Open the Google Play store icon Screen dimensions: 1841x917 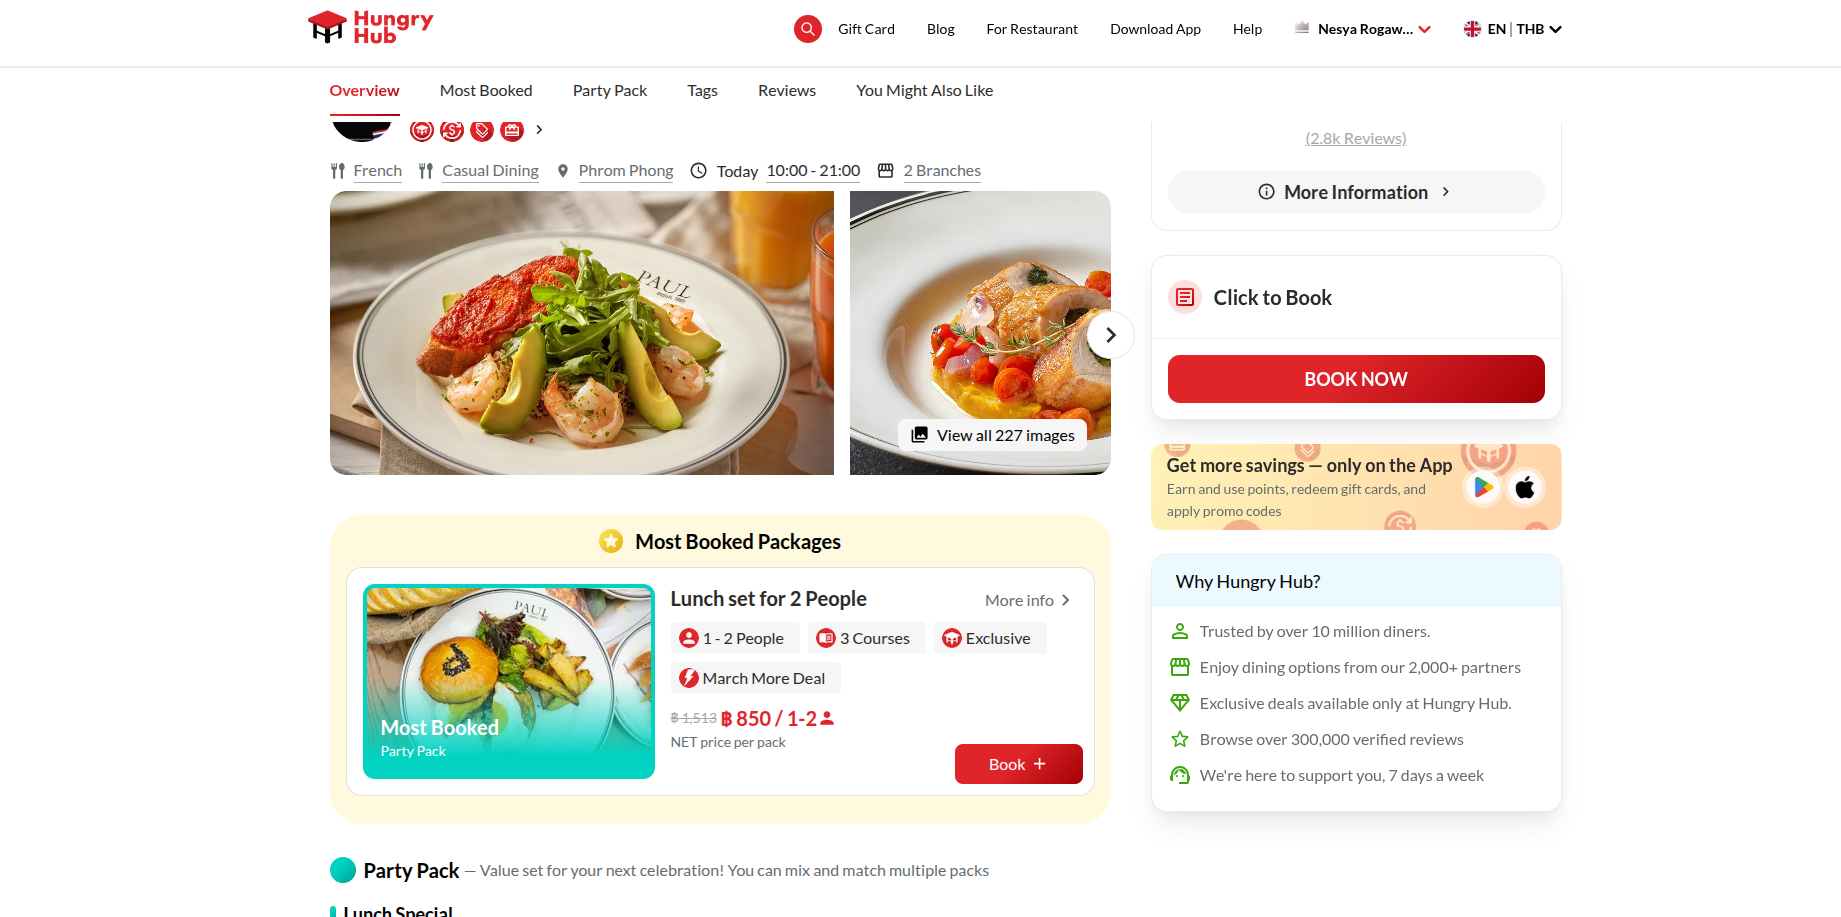point(1483,488)
